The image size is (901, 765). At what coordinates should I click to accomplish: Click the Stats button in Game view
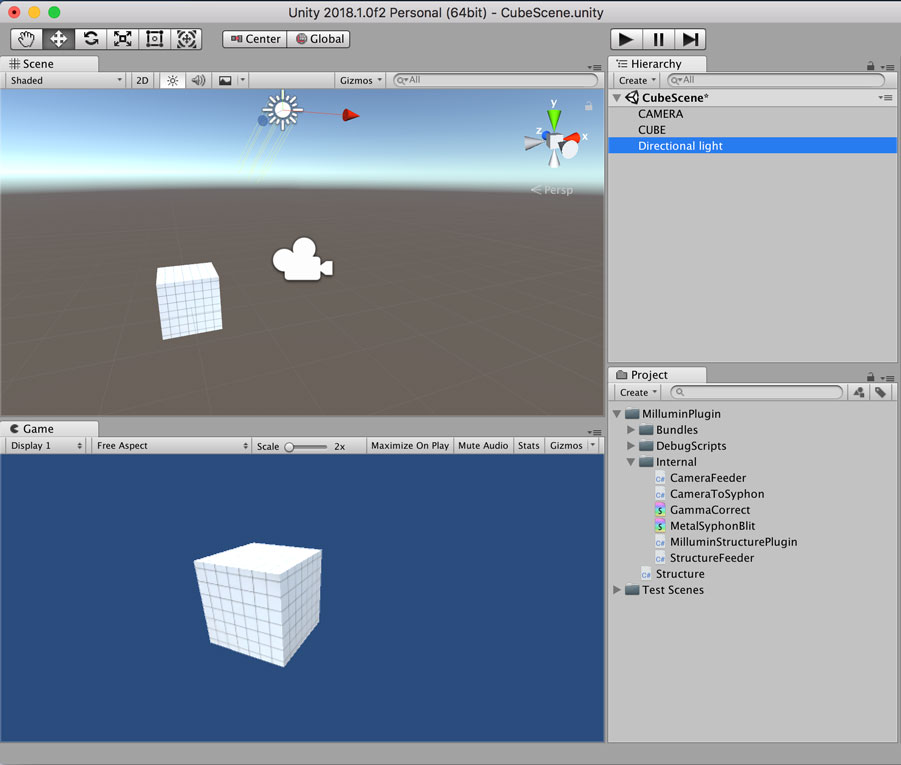coord(528,446)
